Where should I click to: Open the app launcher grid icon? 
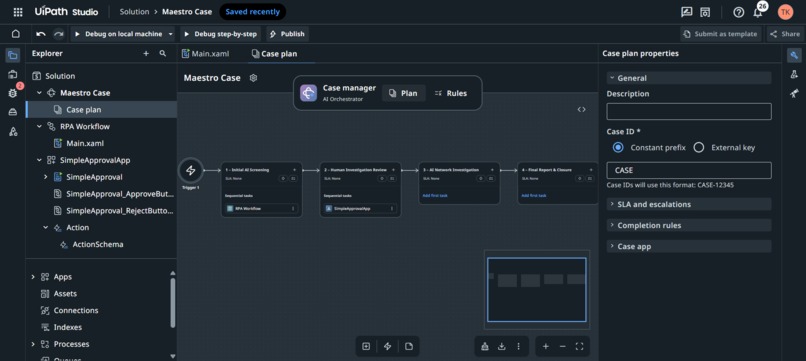point(18,12)
